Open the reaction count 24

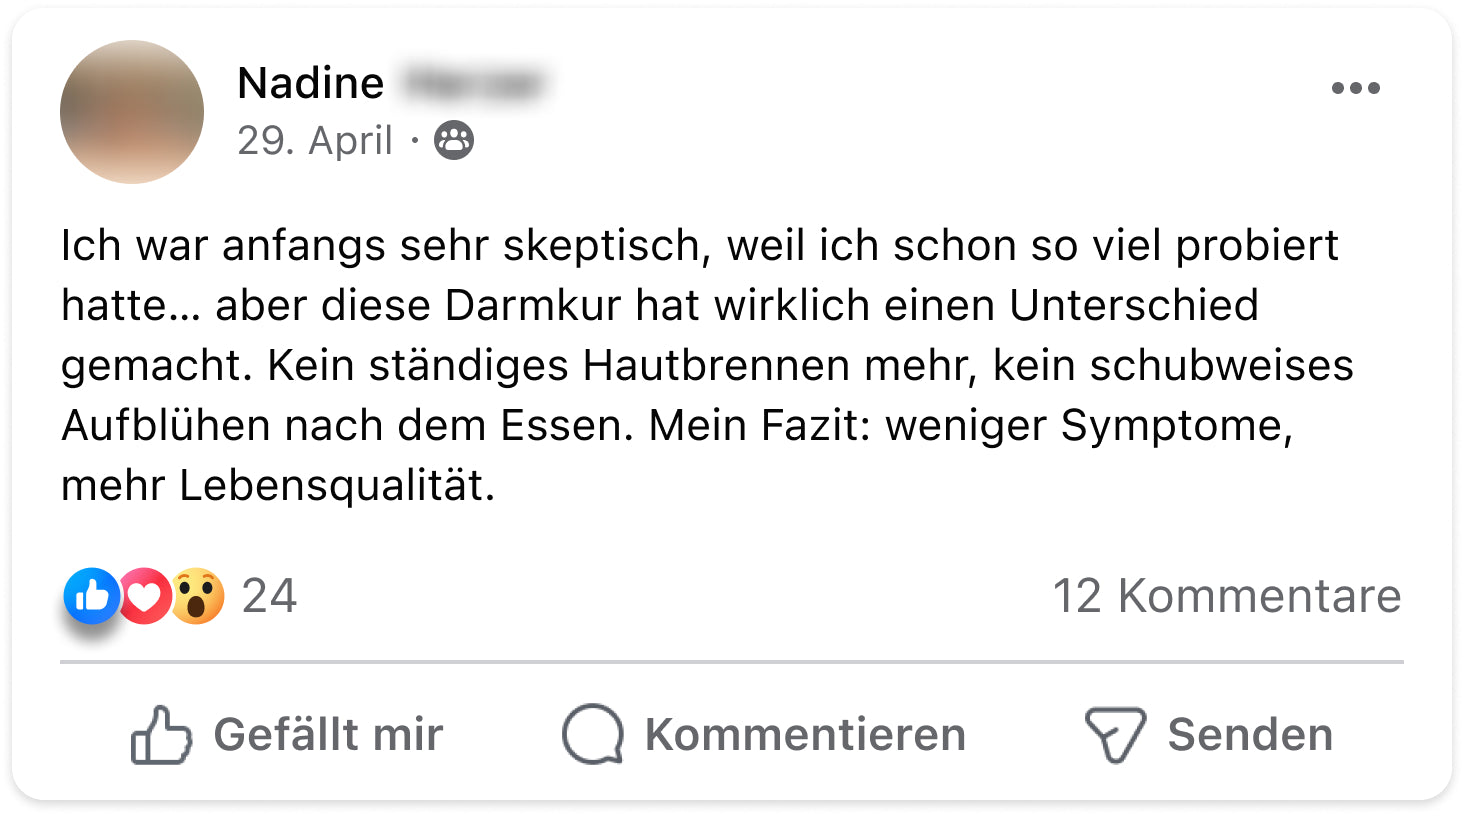[x=269, y=596]
